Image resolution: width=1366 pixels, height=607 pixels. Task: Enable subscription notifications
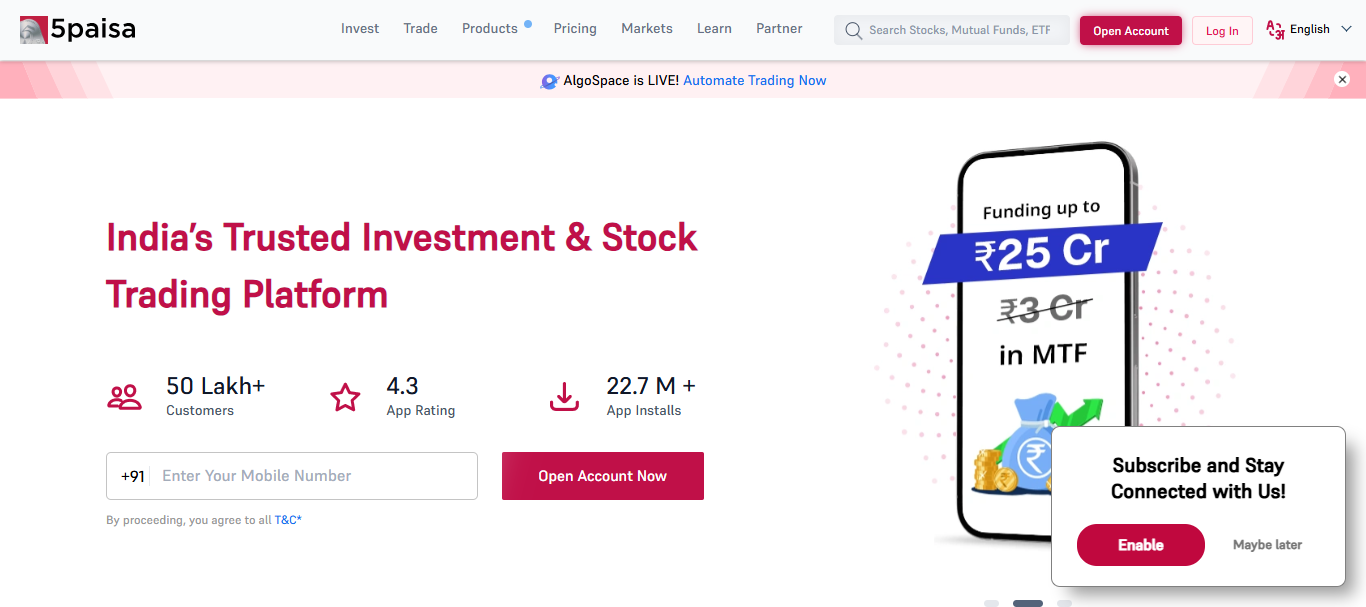point(1141,545)
